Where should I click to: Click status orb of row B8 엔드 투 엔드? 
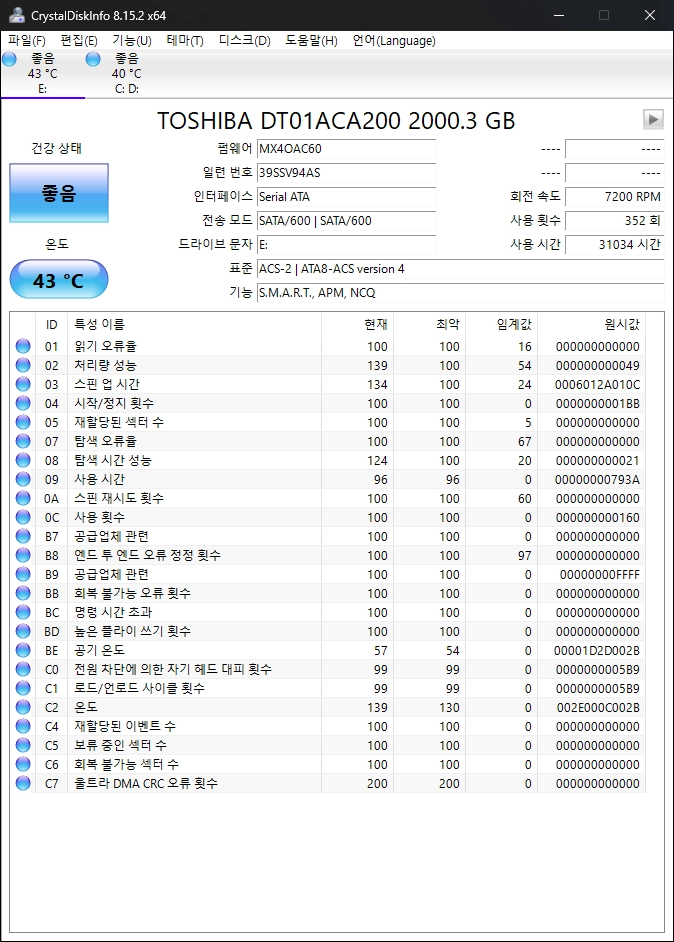click(x=23, y=555)
